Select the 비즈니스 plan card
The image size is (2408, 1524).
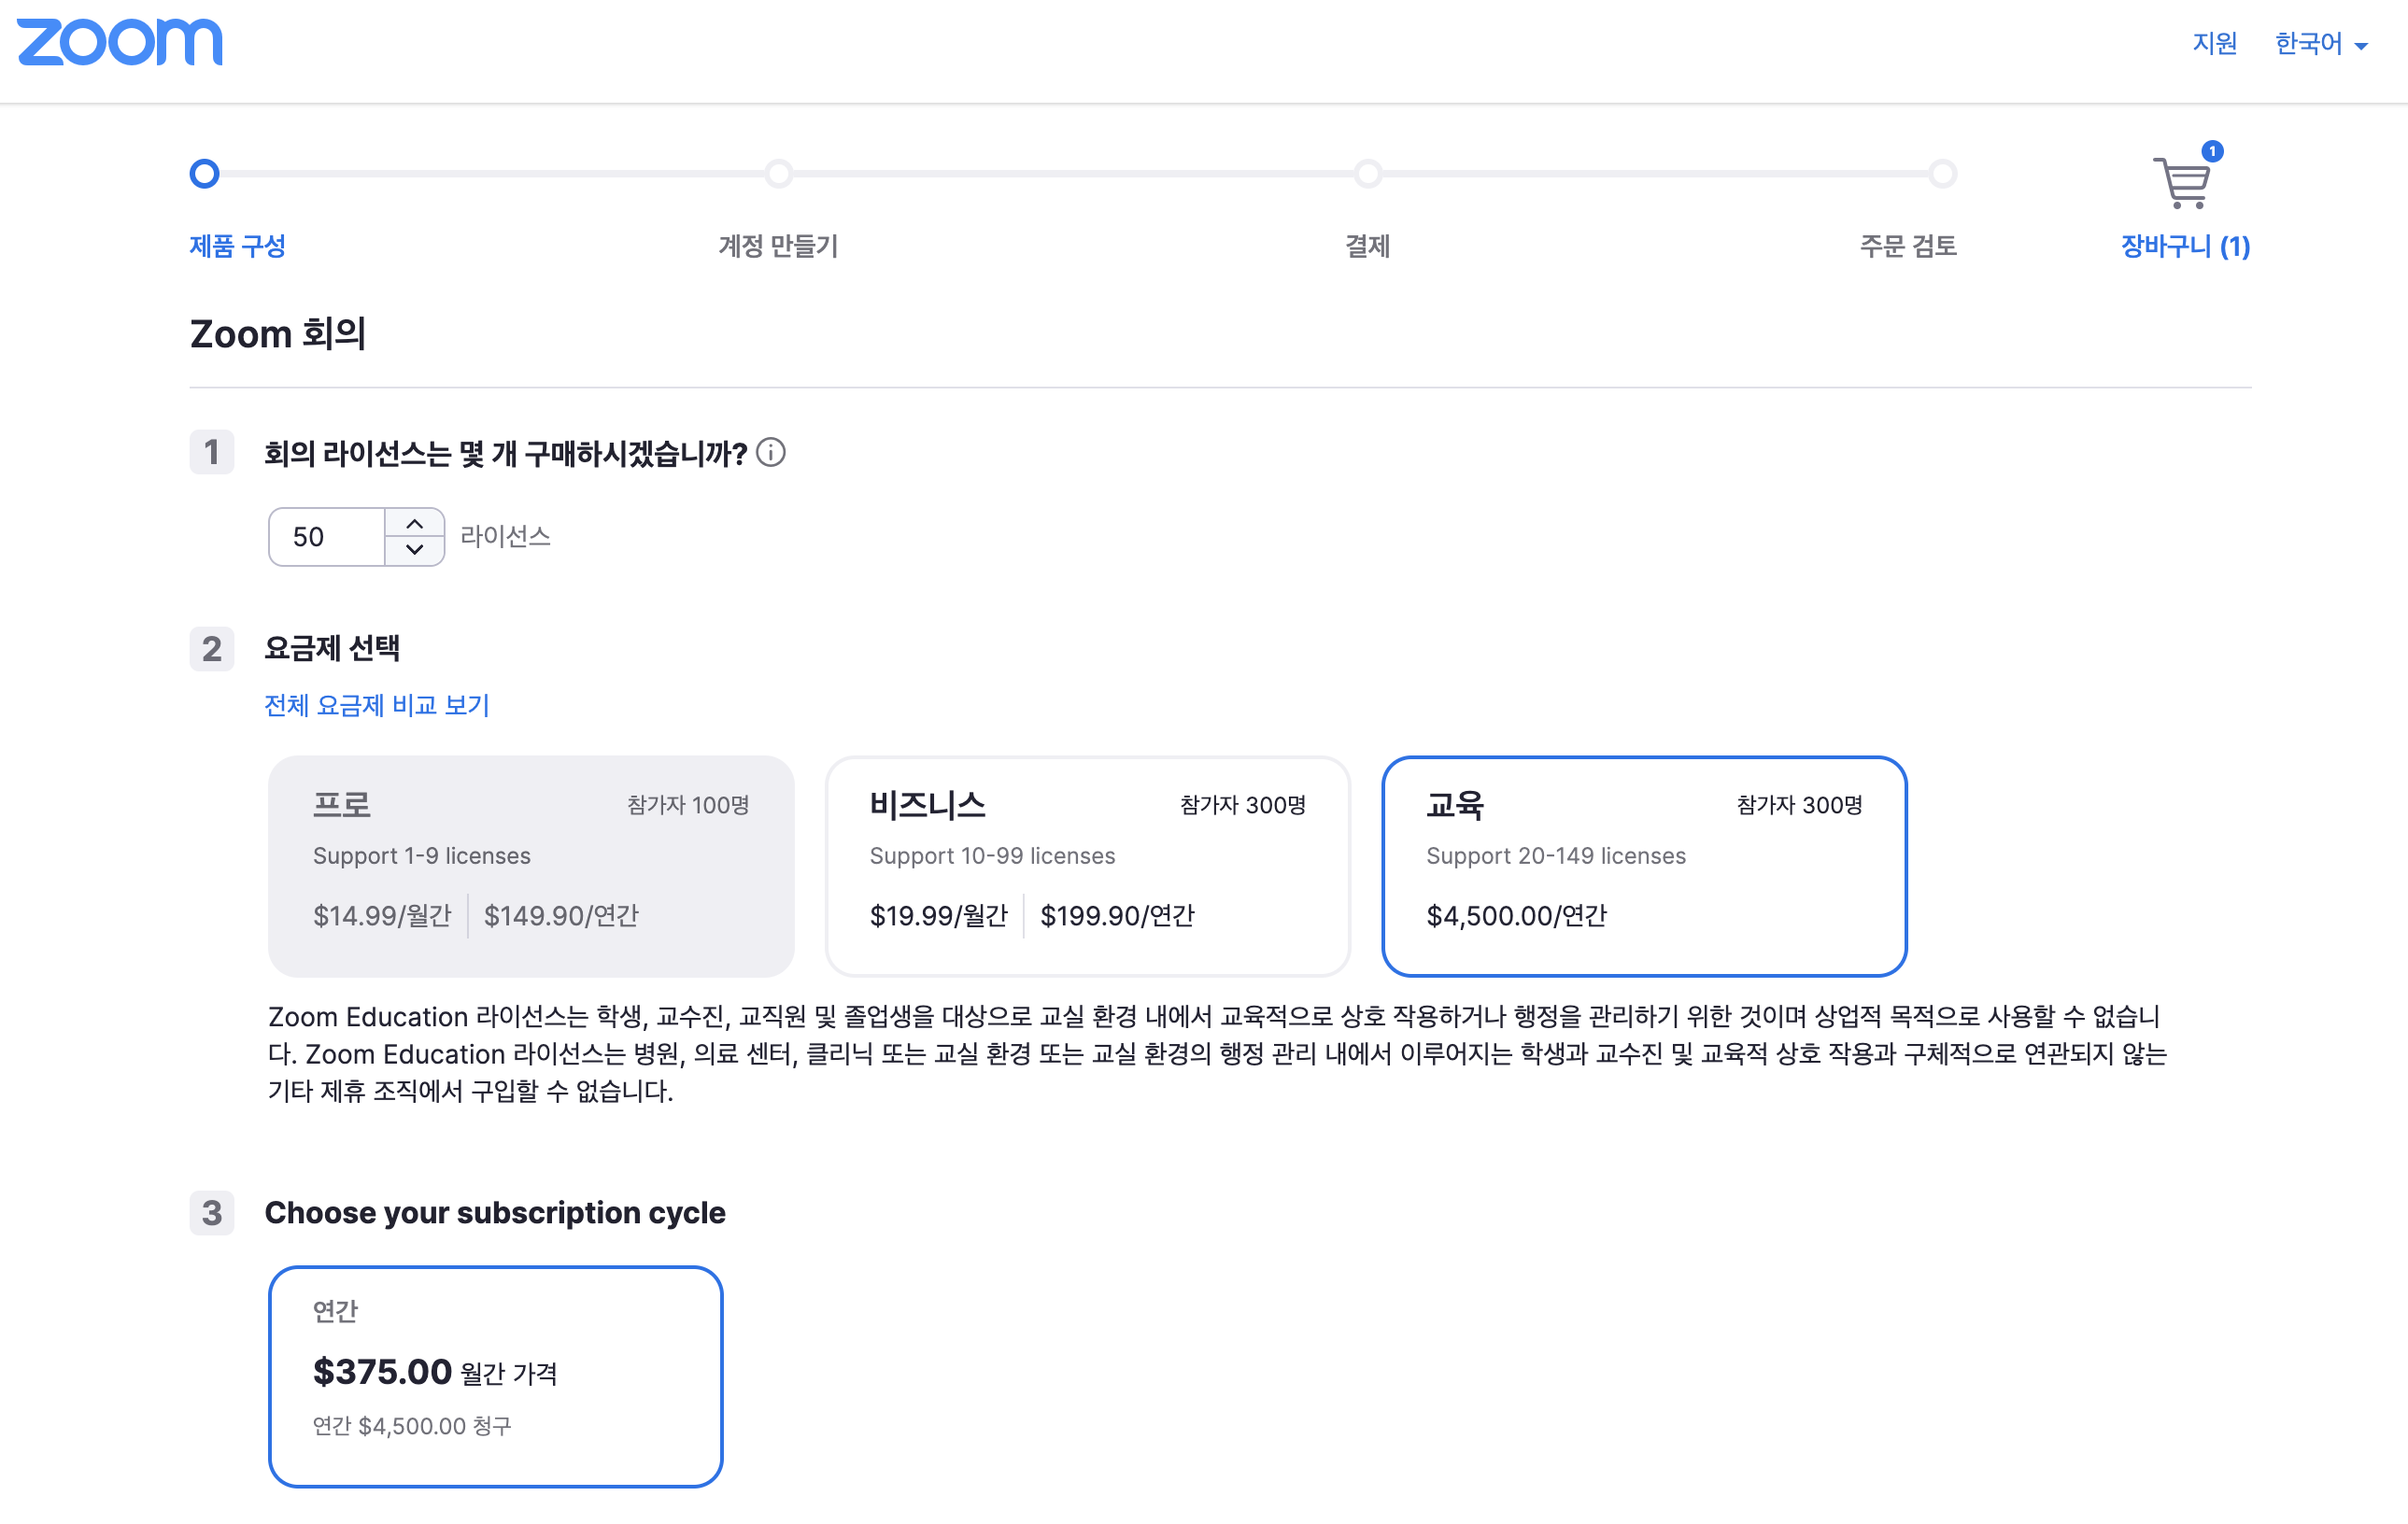[1087, 866]
